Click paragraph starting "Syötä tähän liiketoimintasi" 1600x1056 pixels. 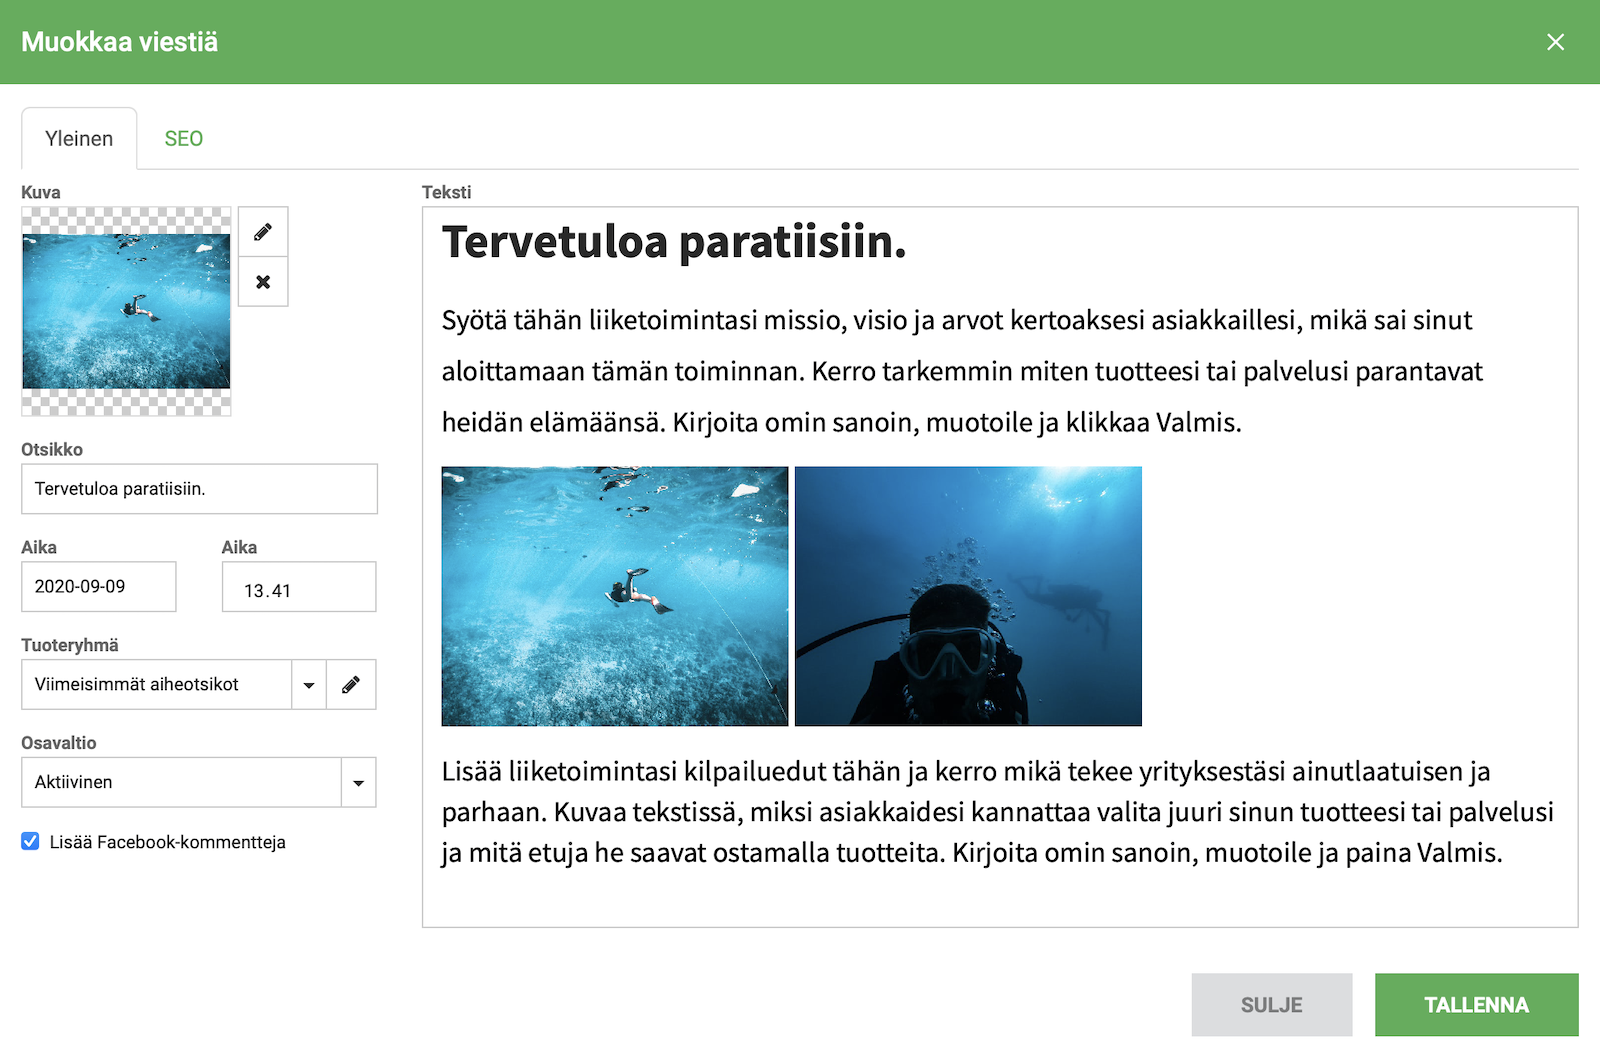tap(962, 371)
